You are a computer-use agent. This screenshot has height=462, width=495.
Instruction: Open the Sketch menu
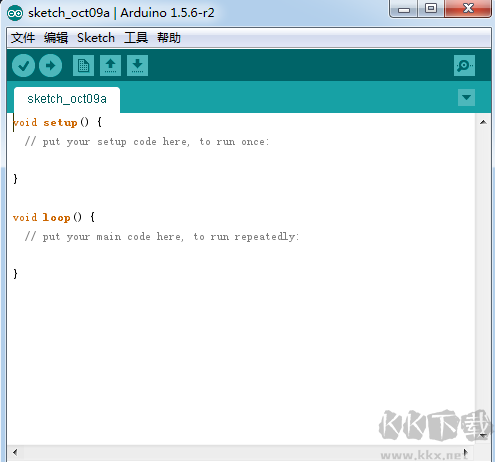coord(96,38)
